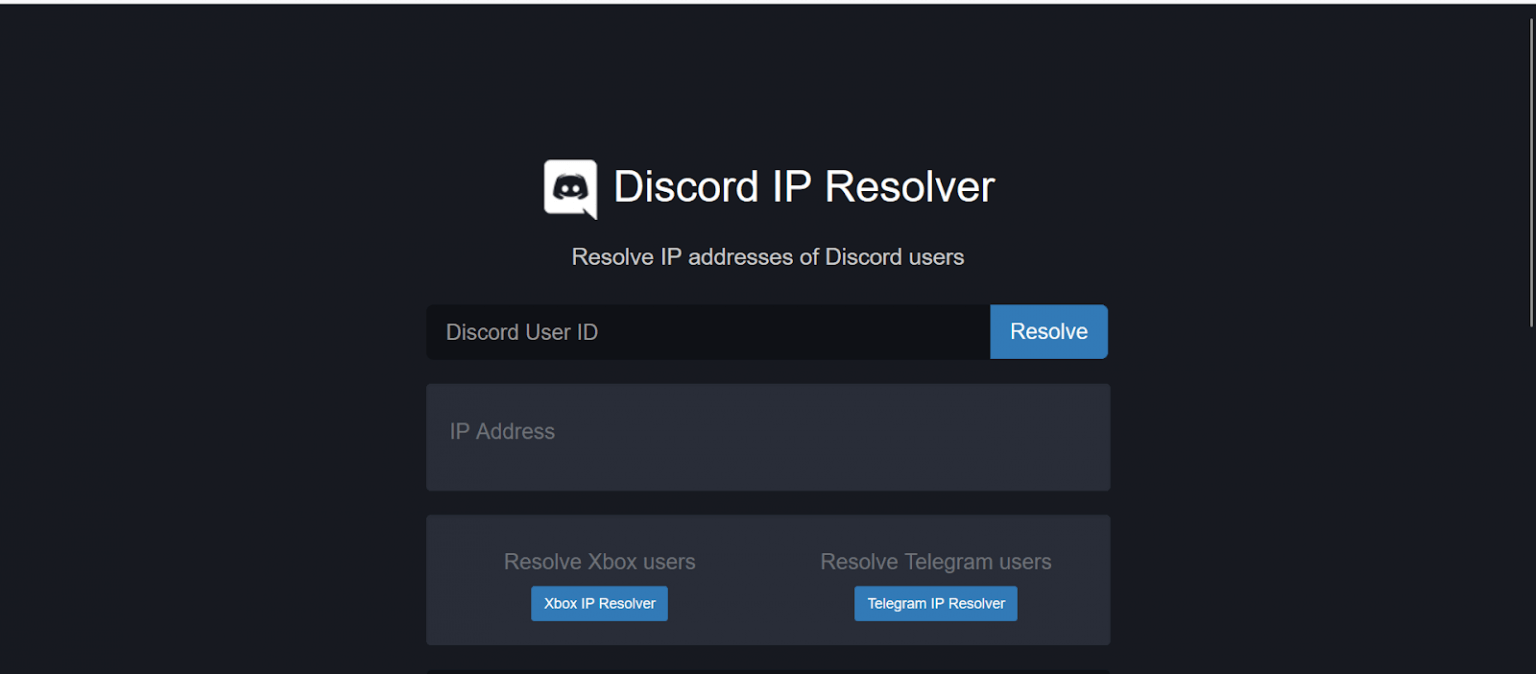
Task: Open the Xbox IP Resolver page
Action: 599,604
